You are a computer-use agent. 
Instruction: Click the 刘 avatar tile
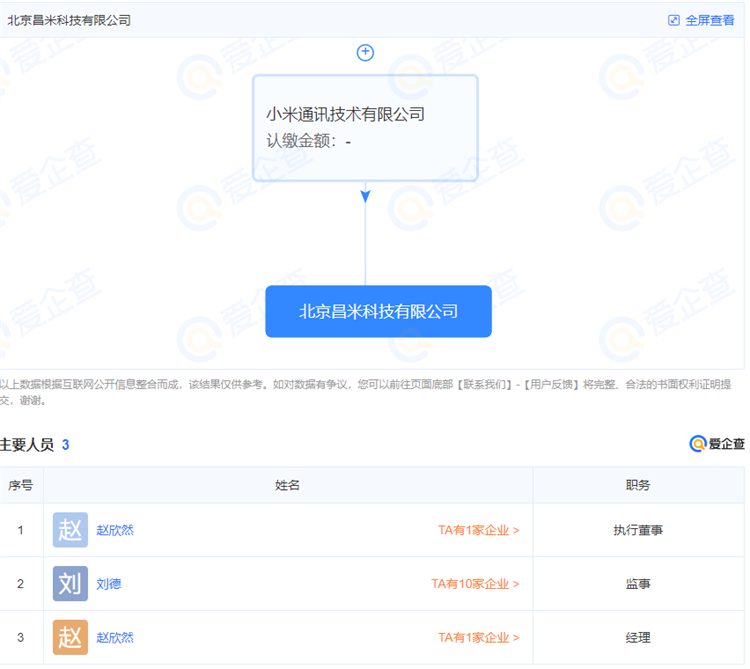[70, 583]
